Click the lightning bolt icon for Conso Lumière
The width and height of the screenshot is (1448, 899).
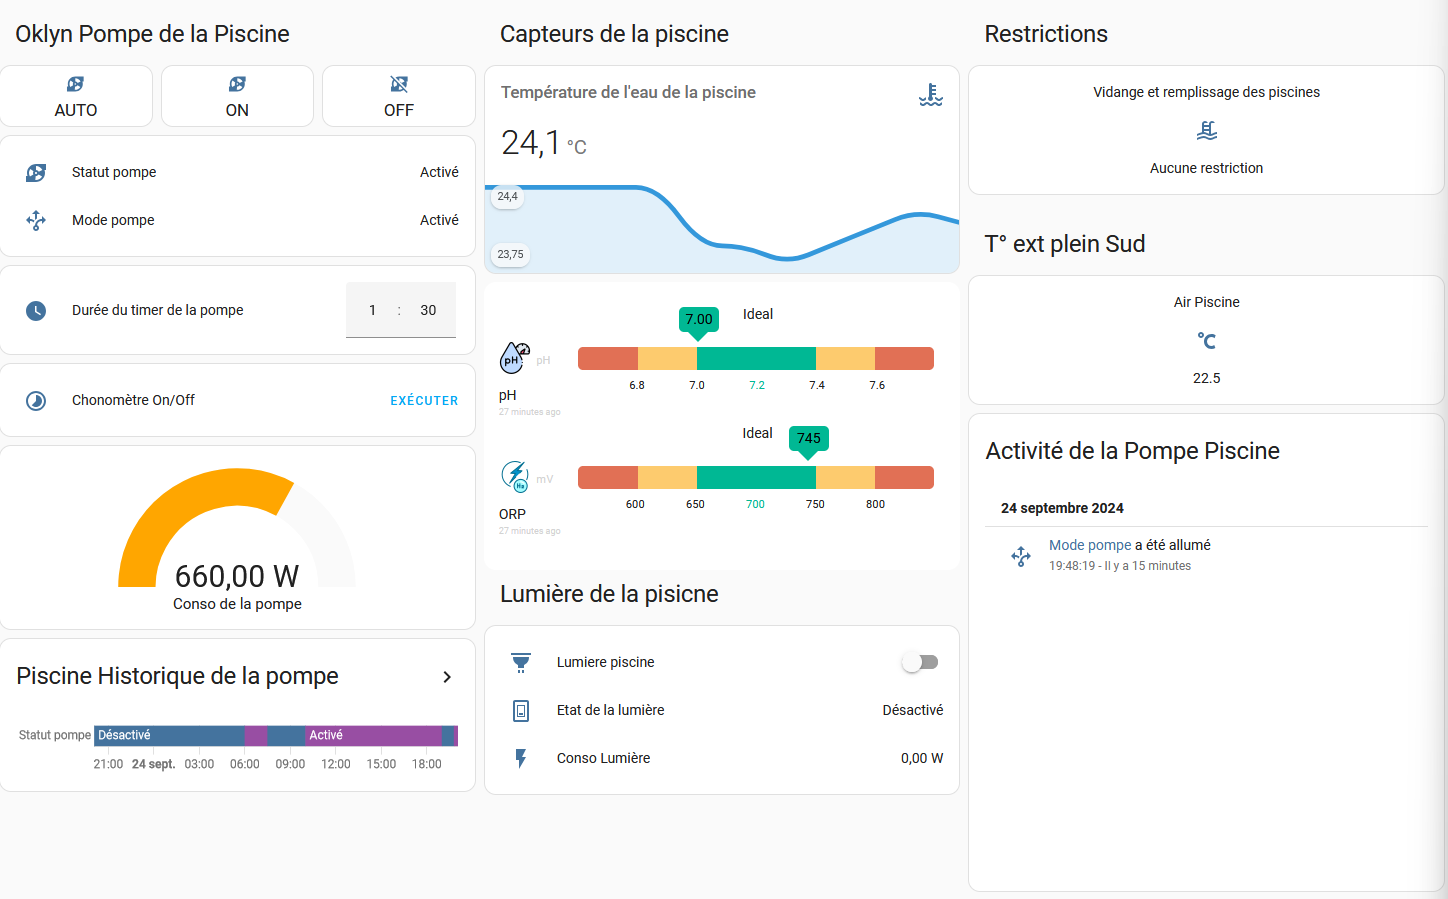click(521, 758)
